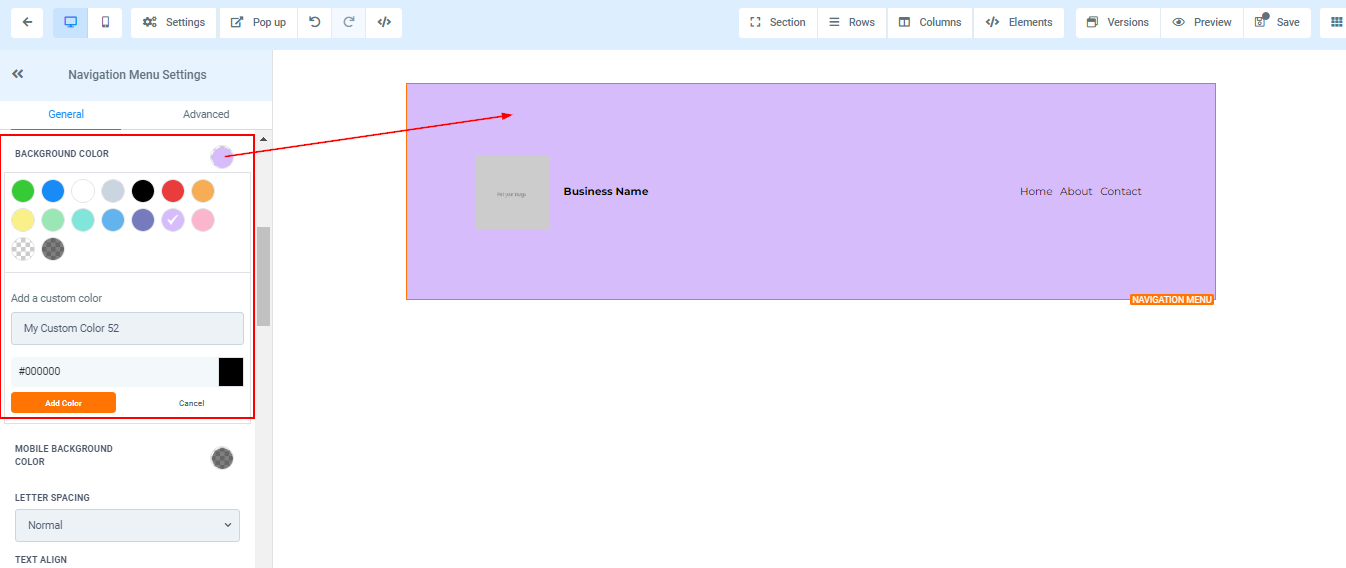1346x568 pixels.
Task: Toggle the mobile background color swatch
Action: (222, 458)
